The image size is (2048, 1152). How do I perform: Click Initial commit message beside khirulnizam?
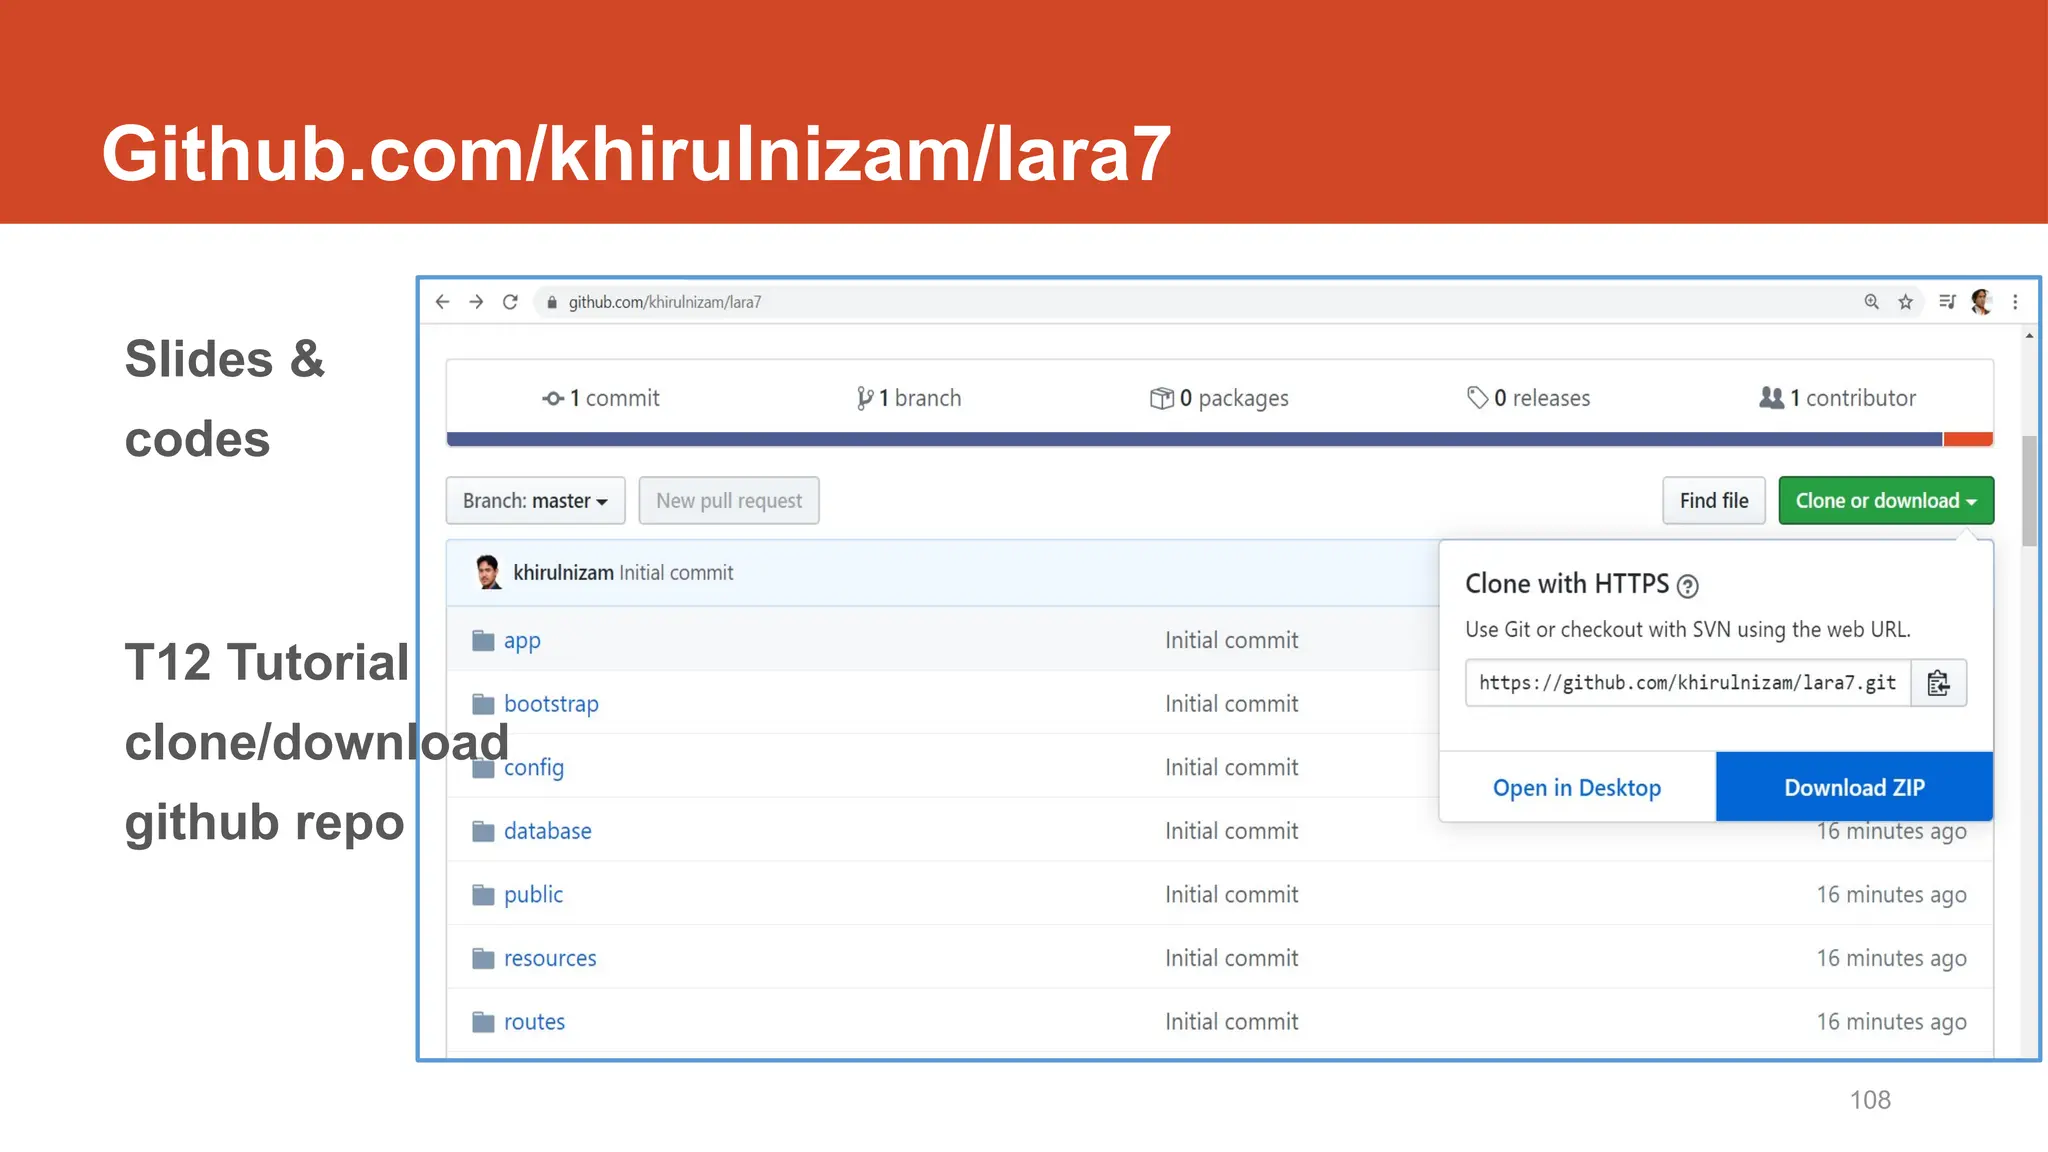676,573
